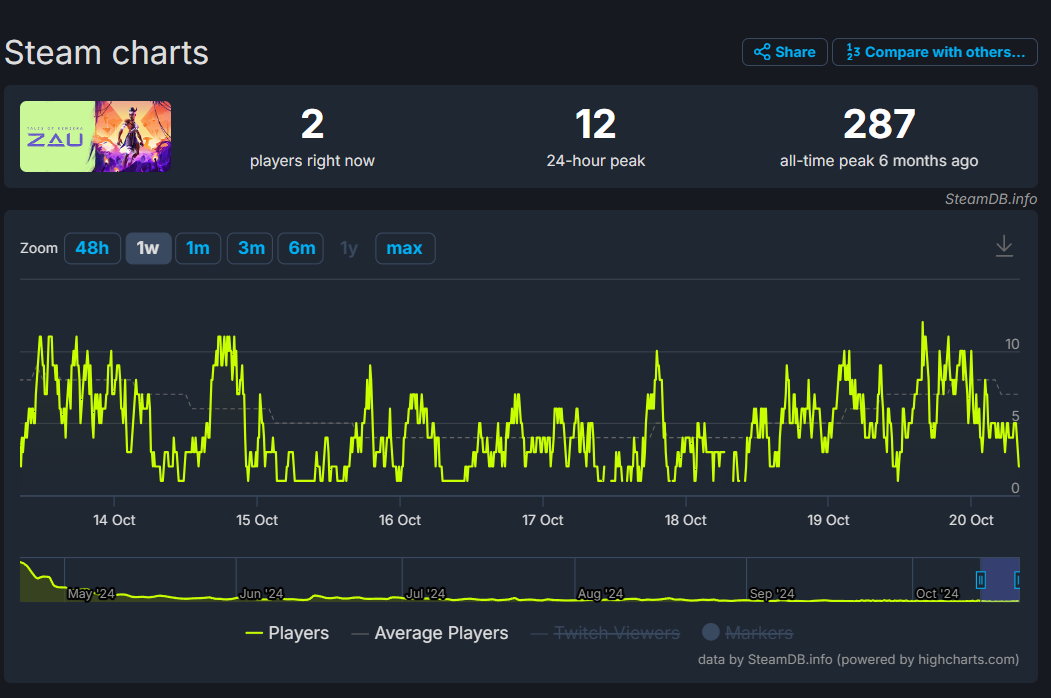
Task: Show the max time range
Action: click(404, 248)
